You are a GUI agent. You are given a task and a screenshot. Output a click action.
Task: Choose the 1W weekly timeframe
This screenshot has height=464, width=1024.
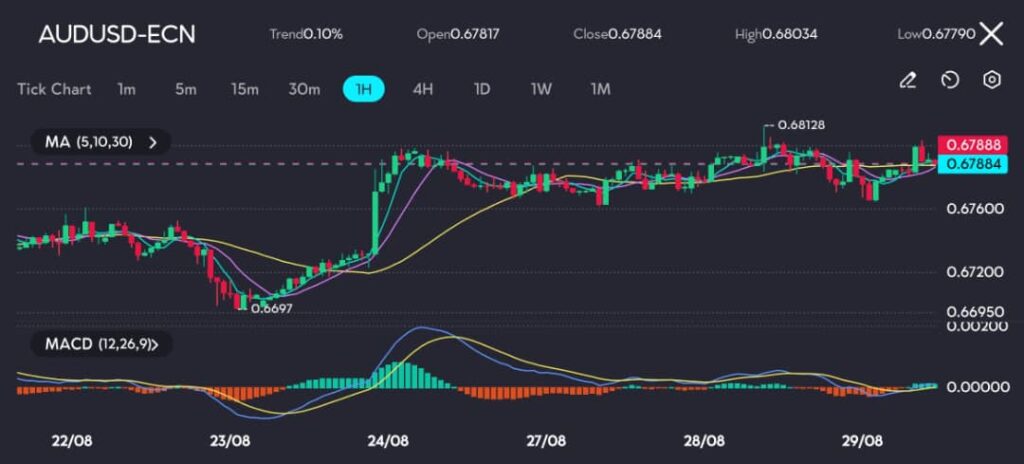(x=541, y=89)
